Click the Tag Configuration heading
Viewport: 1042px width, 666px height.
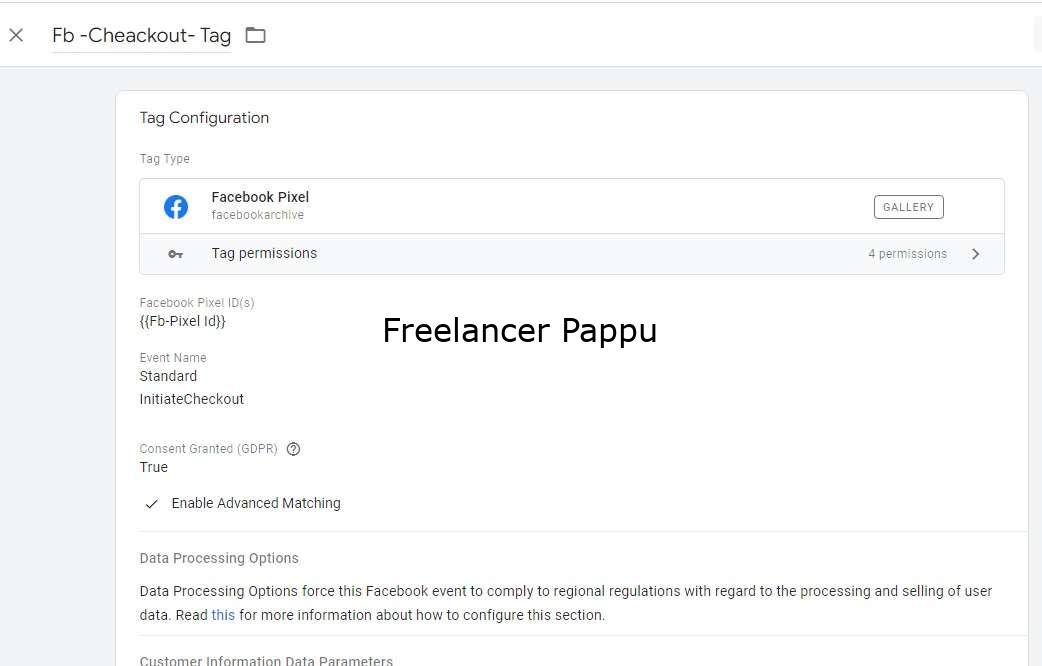[x=204, y=118]
